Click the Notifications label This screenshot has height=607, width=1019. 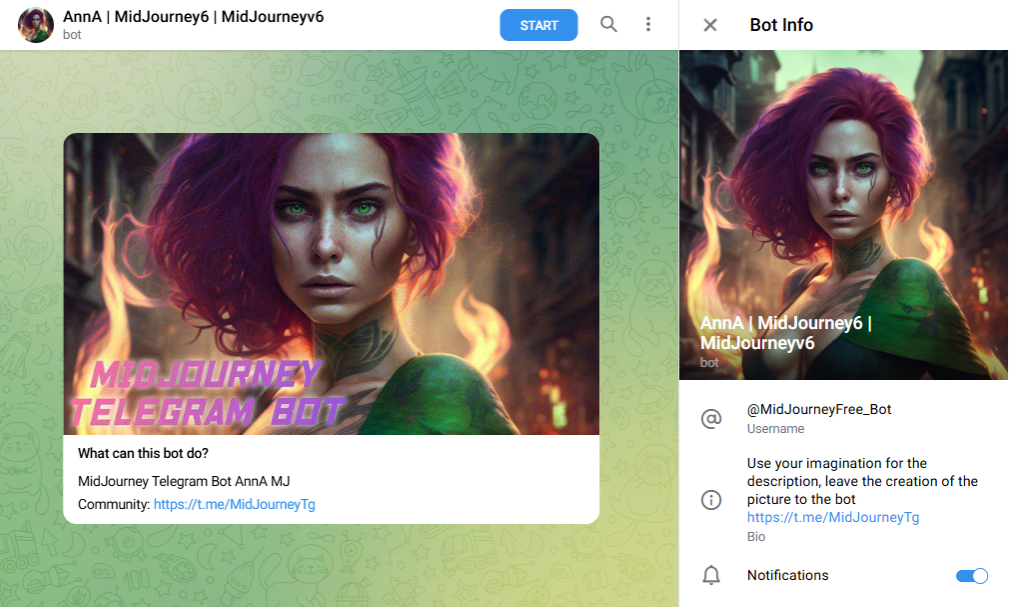(x=788, y=575)
